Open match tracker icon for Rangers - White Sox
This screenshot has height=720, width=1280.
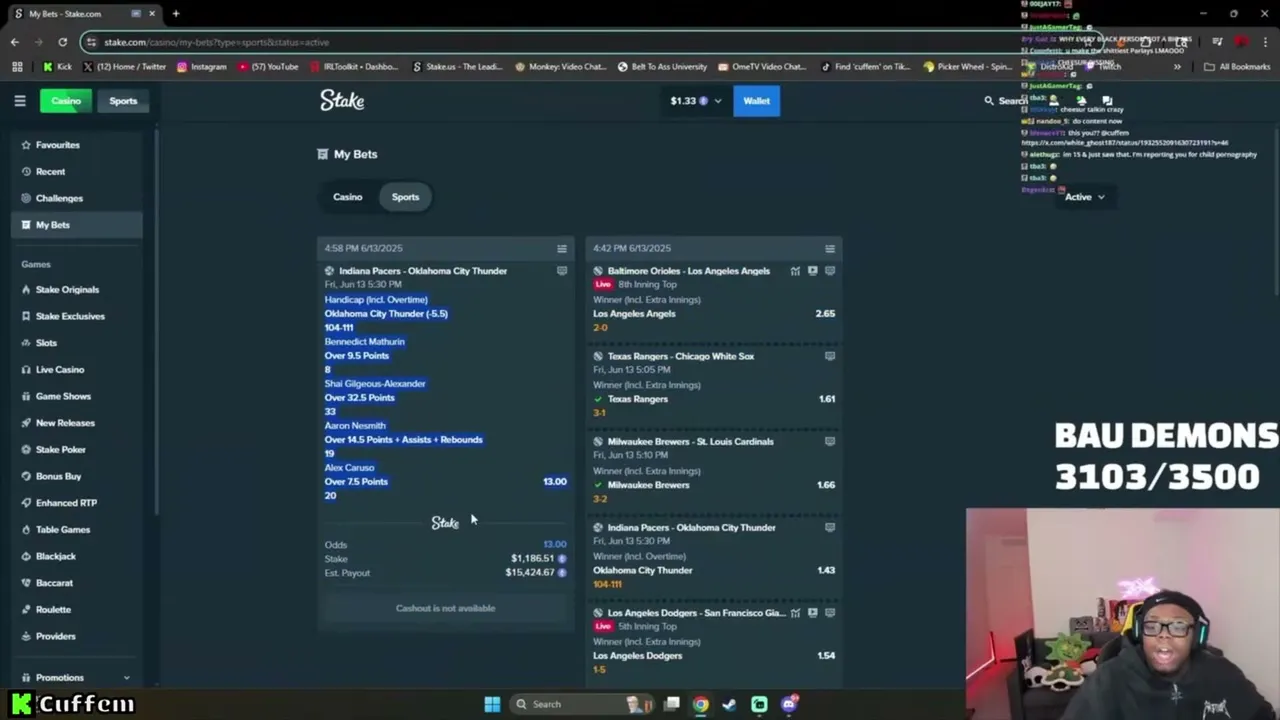coord(830,356)
